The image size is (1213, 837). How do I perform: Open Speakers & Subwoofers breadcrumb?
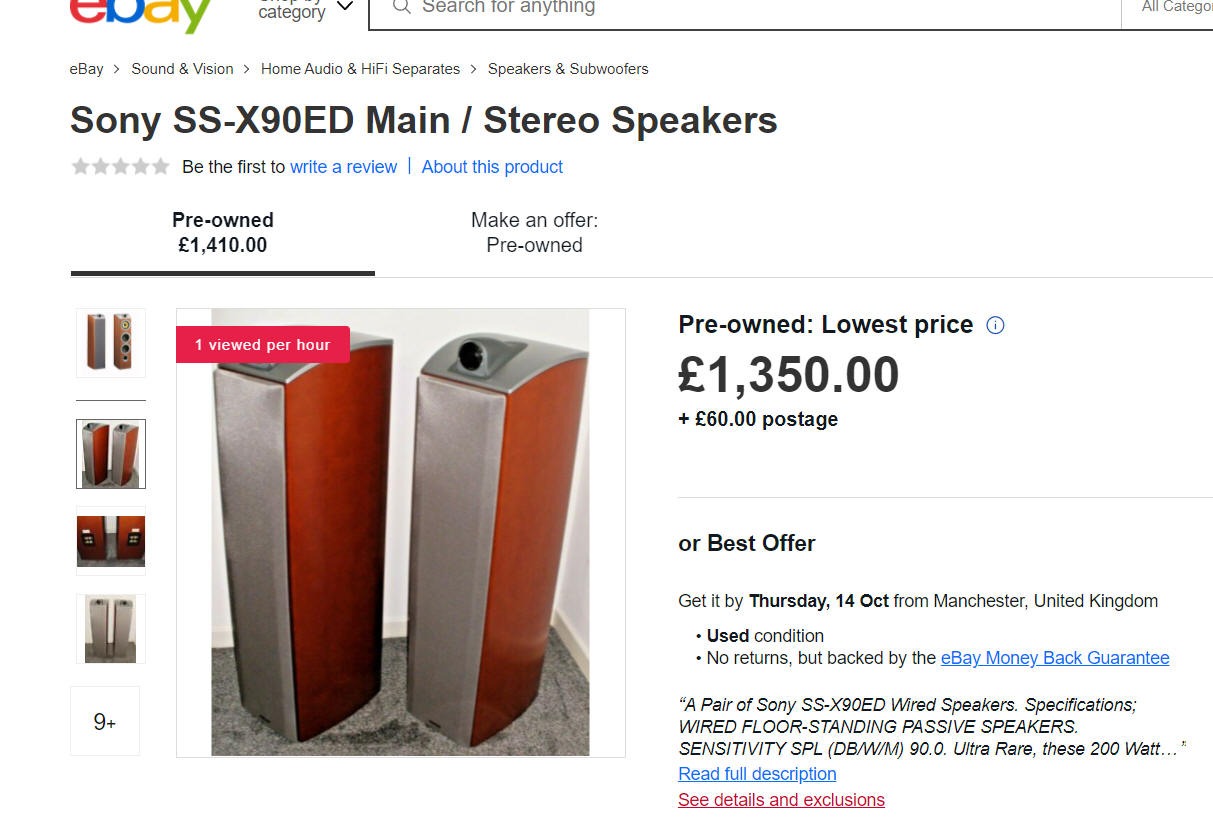click(568, 69)
